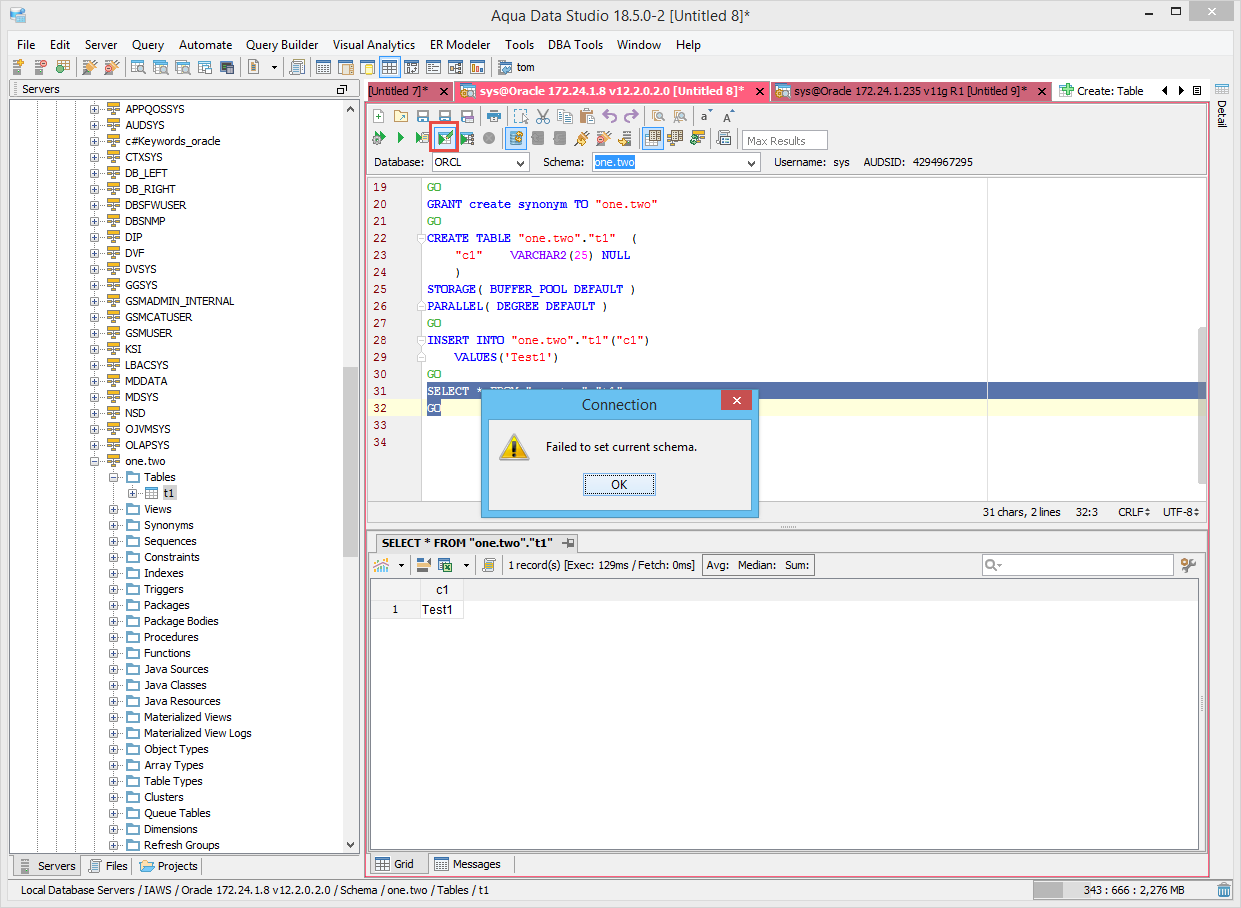Screen dimensions: 1241x908
Task: Click OK in the Connection dialog
Action: (x=619, y=484)
